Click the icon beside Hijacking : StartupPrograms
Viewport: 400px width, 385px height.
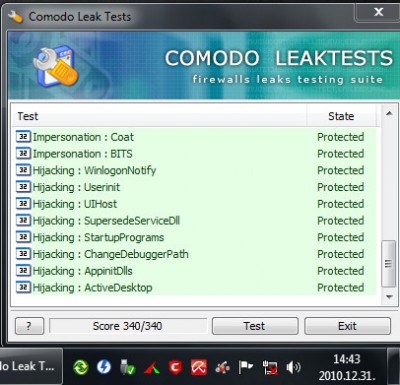[23, 237]
